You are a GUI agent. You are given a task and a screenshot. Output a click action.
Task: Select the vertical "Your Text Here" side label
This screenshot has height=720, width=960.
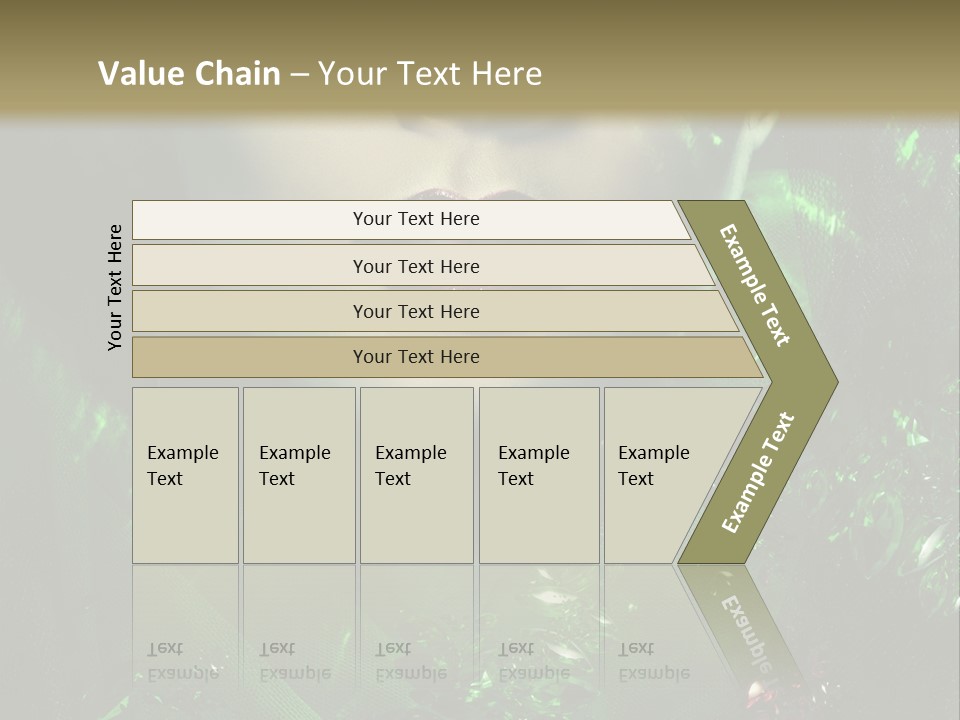tap(115, 287)
